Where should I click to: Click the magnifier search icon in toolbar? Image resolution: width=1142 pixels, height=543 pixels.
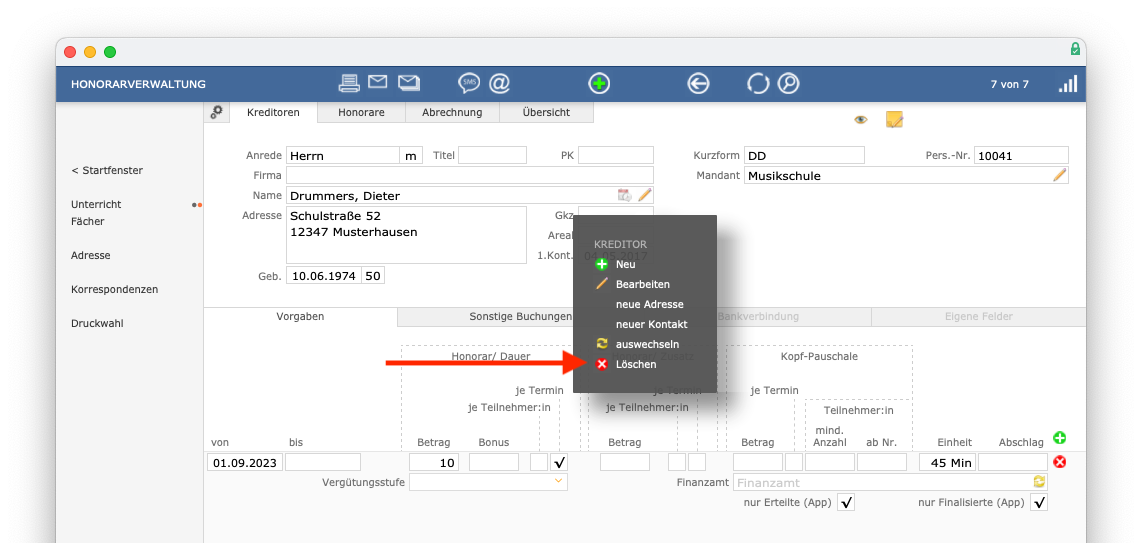pyautogui.click(x=788, y=84)
